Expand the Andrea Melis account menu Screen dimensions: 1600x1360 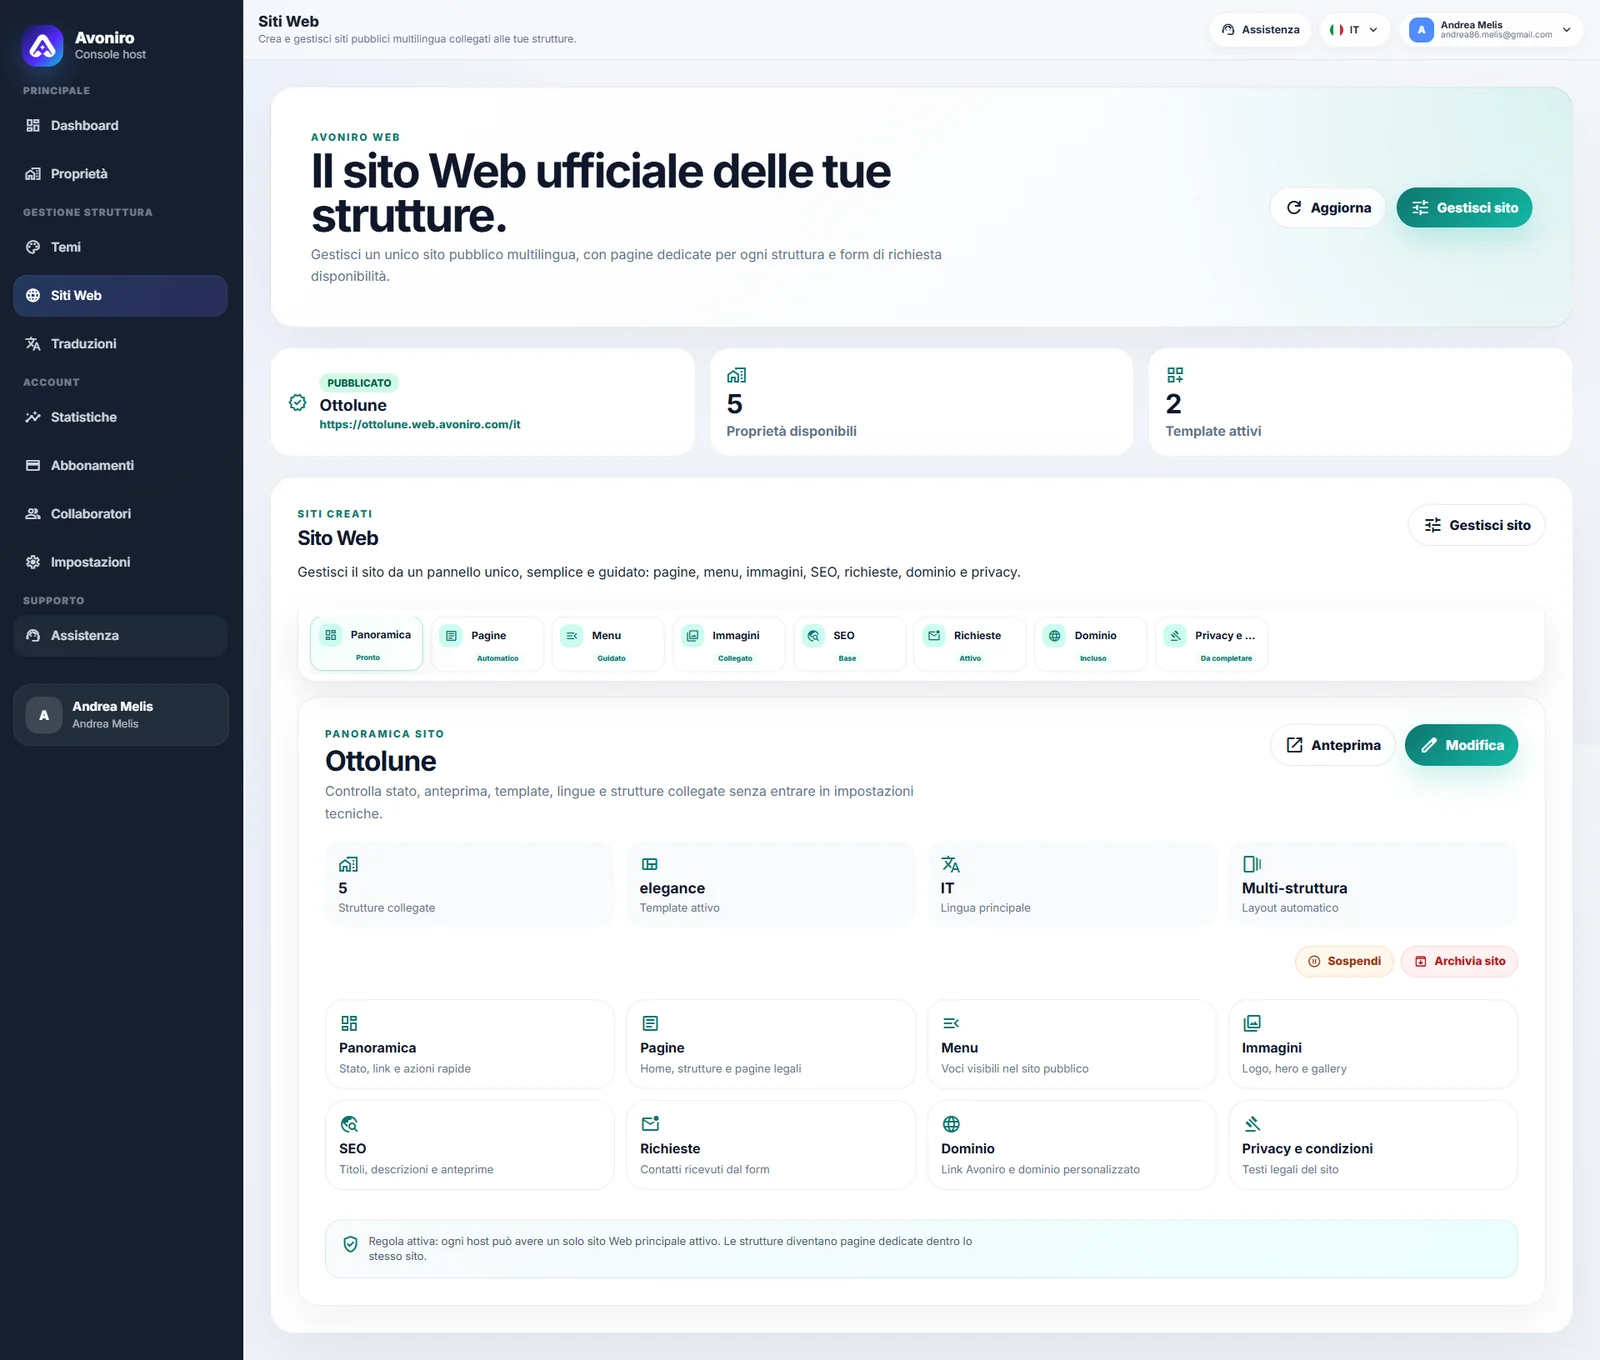(1491, 30)
